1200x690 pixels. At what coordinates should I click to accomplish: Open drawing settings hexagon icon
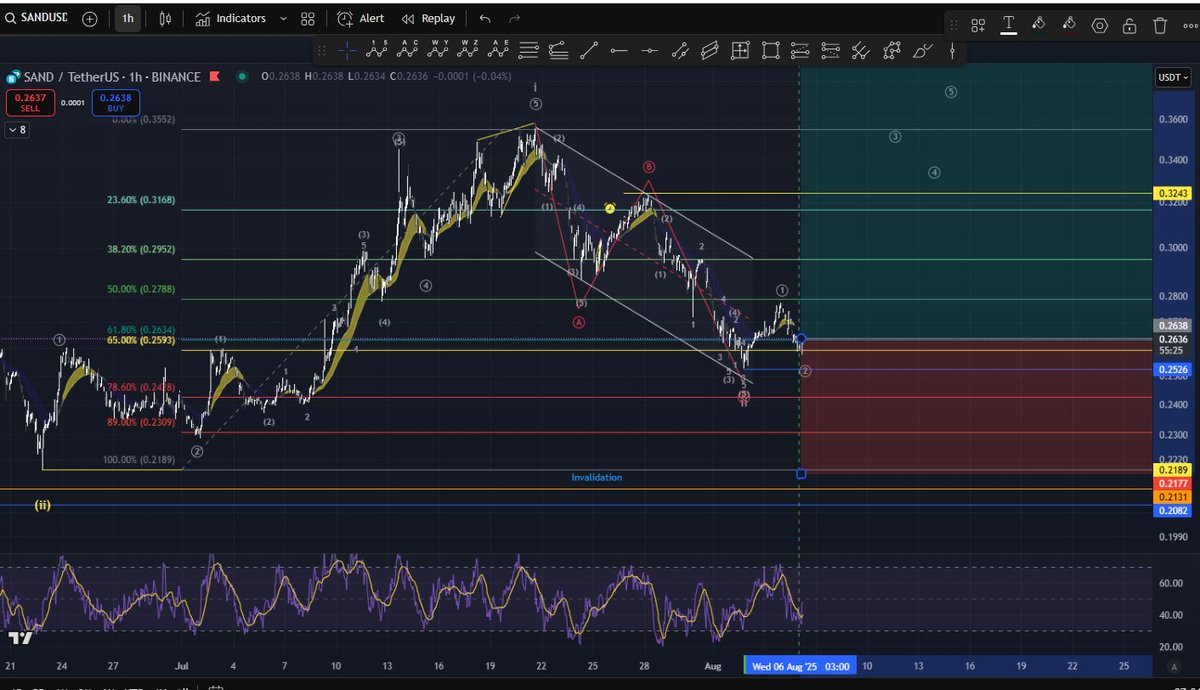pyautogui.click(x=1100, y=25)
